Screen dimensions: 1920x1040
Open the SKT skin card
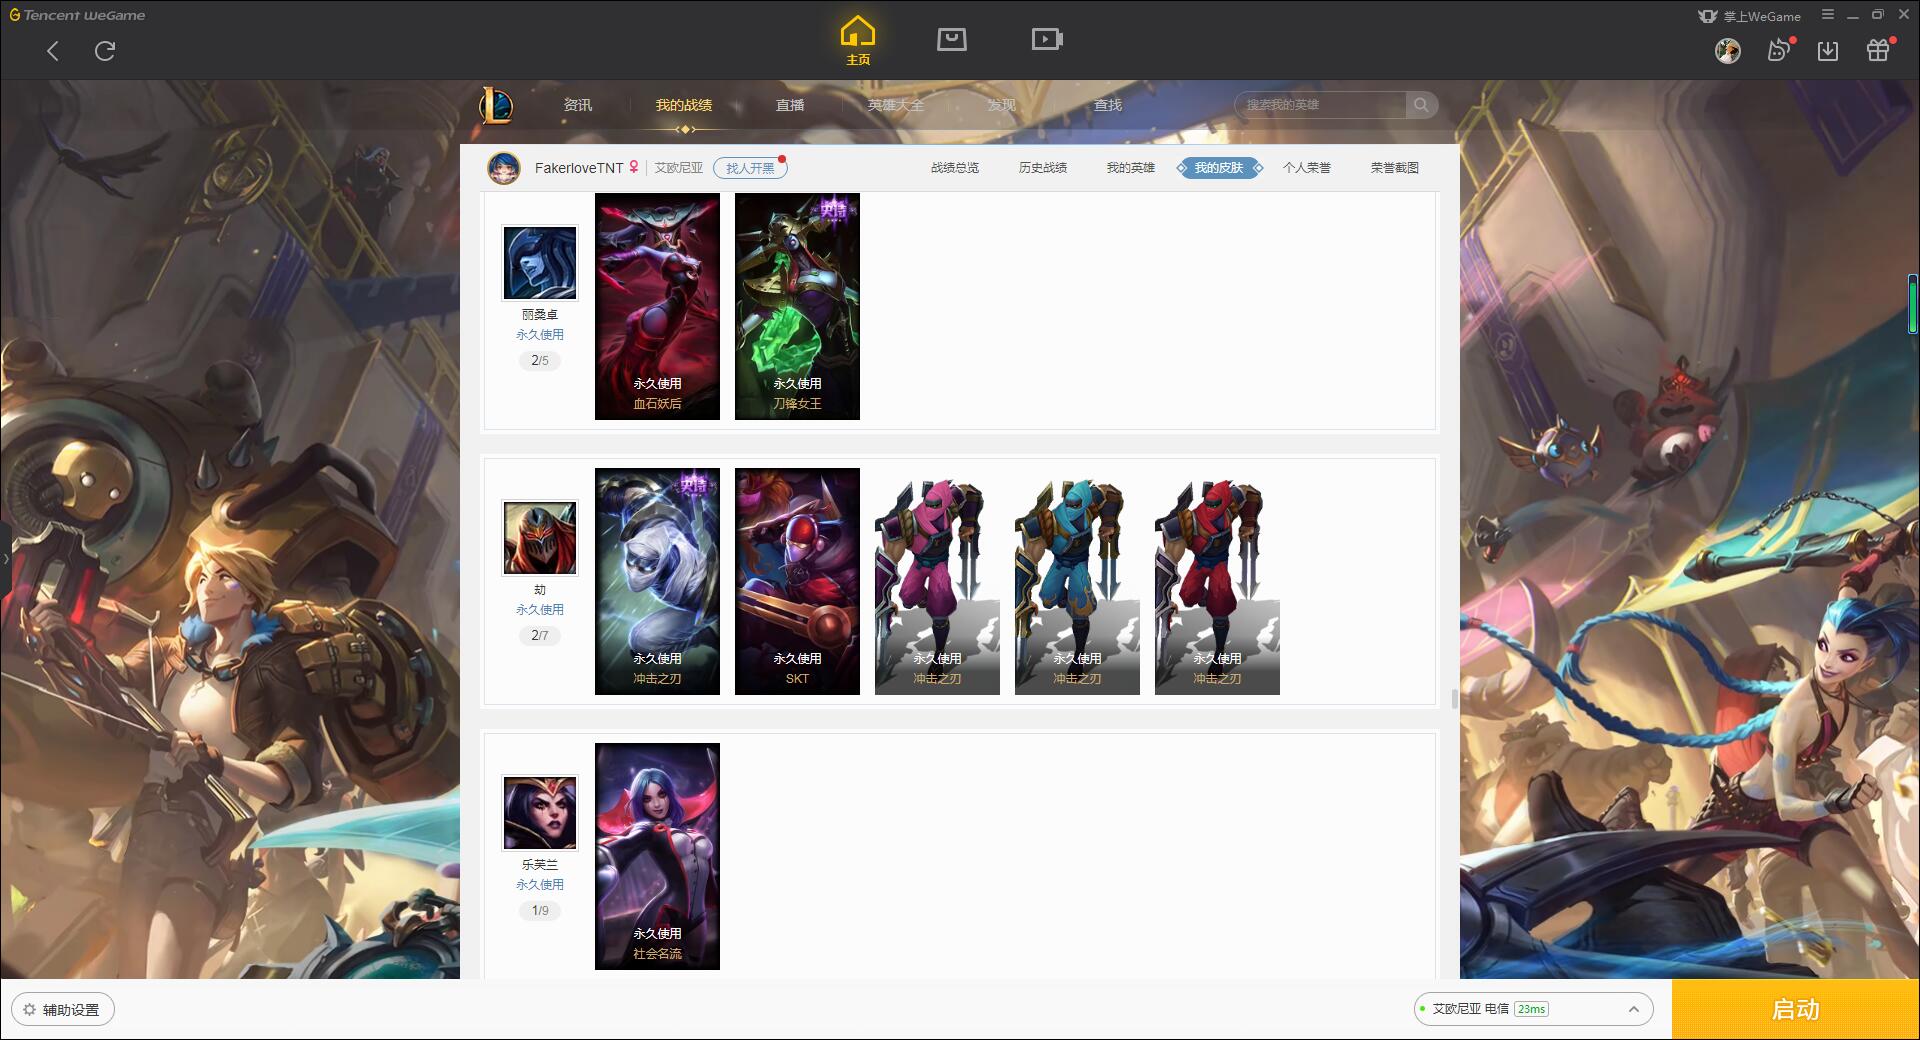(x=797, y=581)
